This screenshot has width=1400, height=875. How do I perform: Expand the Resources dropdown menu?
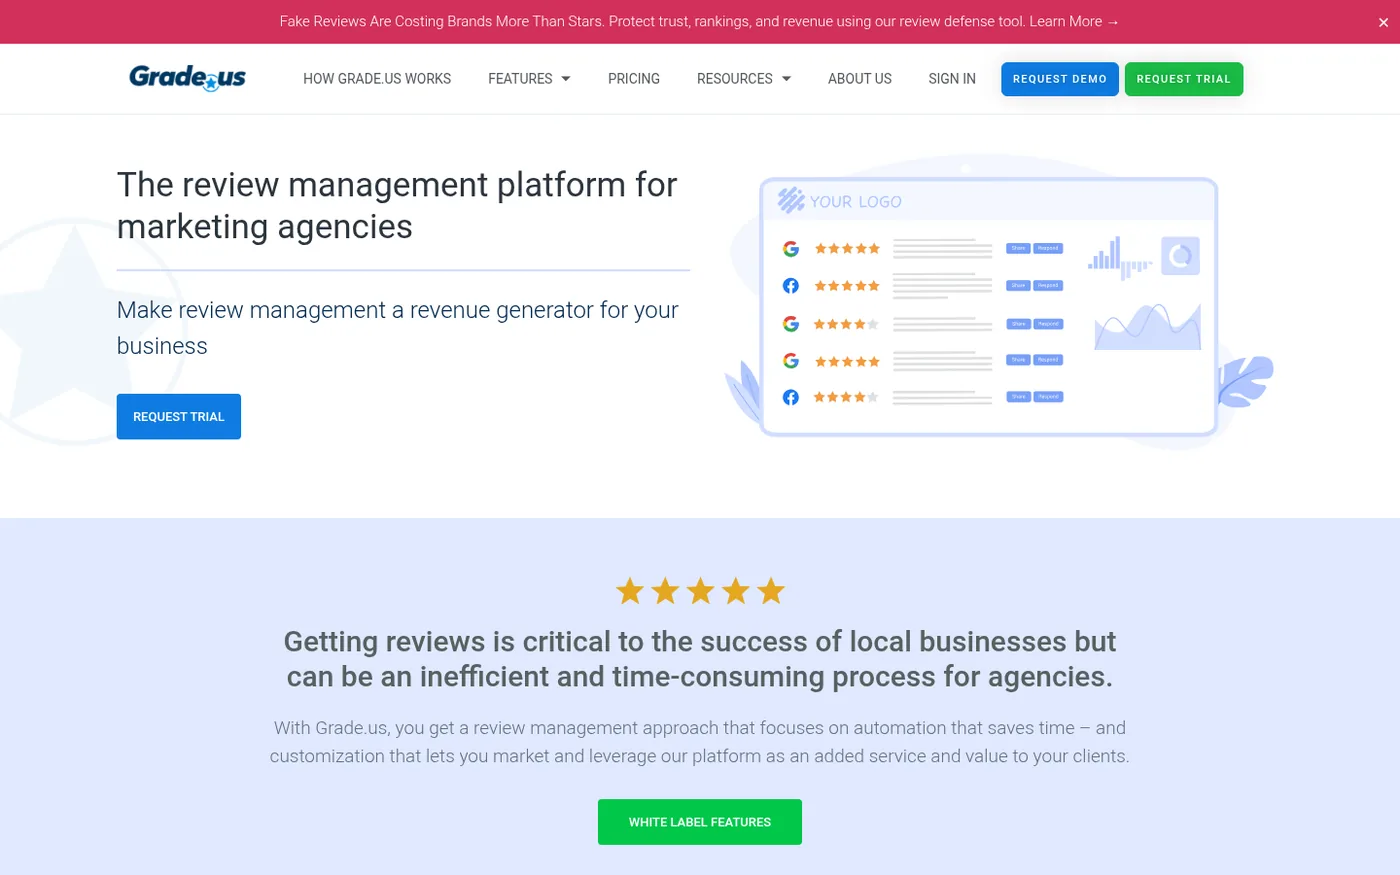pos(744,79)
